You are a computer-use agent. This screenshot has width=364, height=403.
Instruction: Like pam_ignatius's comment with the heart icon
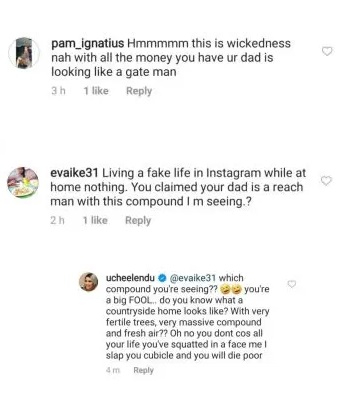[327, 51]
